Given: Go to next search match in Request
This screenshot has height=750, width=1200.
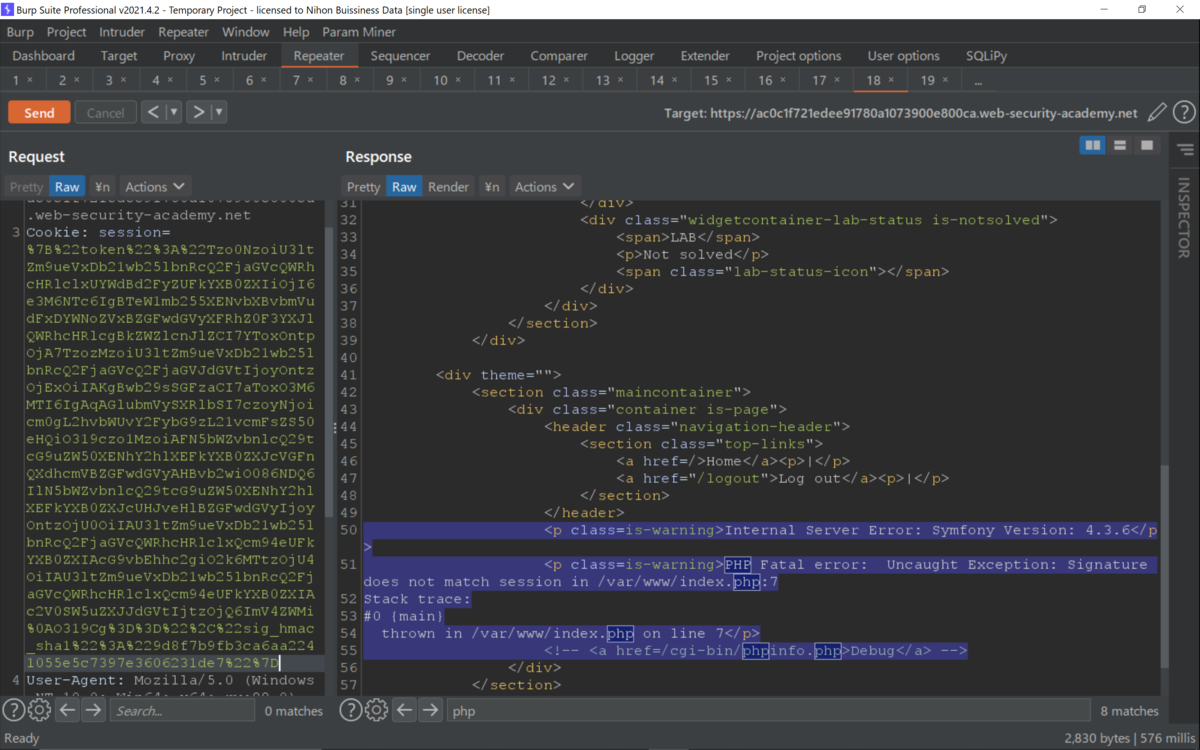Looking at the screenshot, I should pyautogui.click(x=93, y=710).
